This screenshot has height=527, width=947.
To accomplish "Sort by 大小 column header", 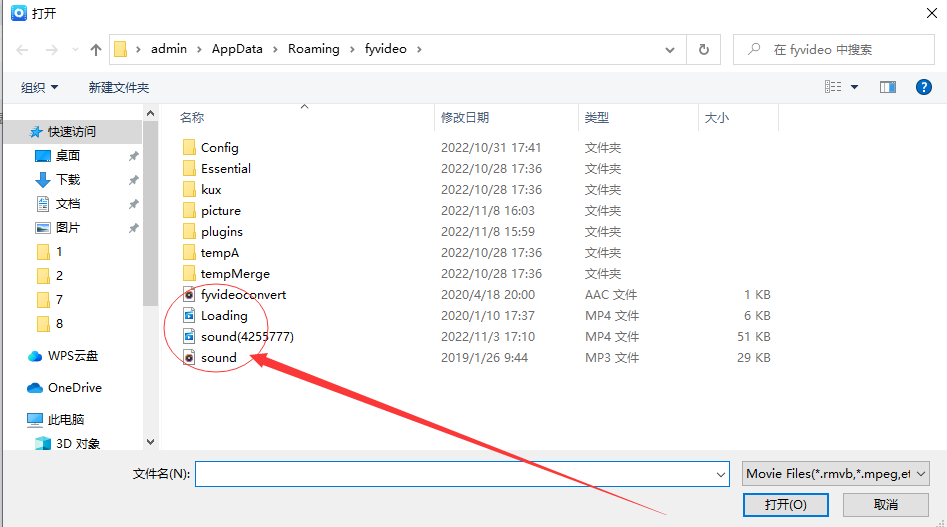I will [717, 118].
